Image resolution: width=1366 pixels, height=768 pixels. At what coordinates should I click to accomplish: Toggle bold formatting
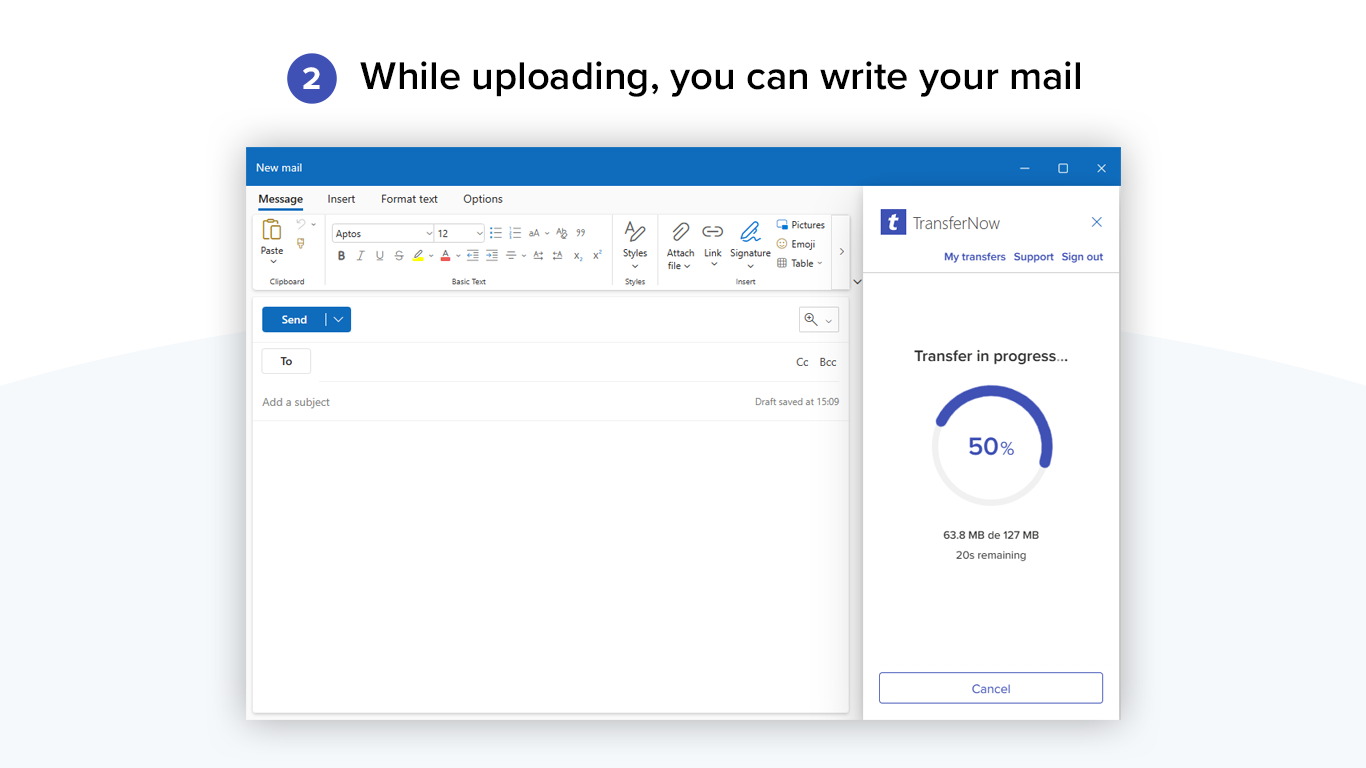341,256
